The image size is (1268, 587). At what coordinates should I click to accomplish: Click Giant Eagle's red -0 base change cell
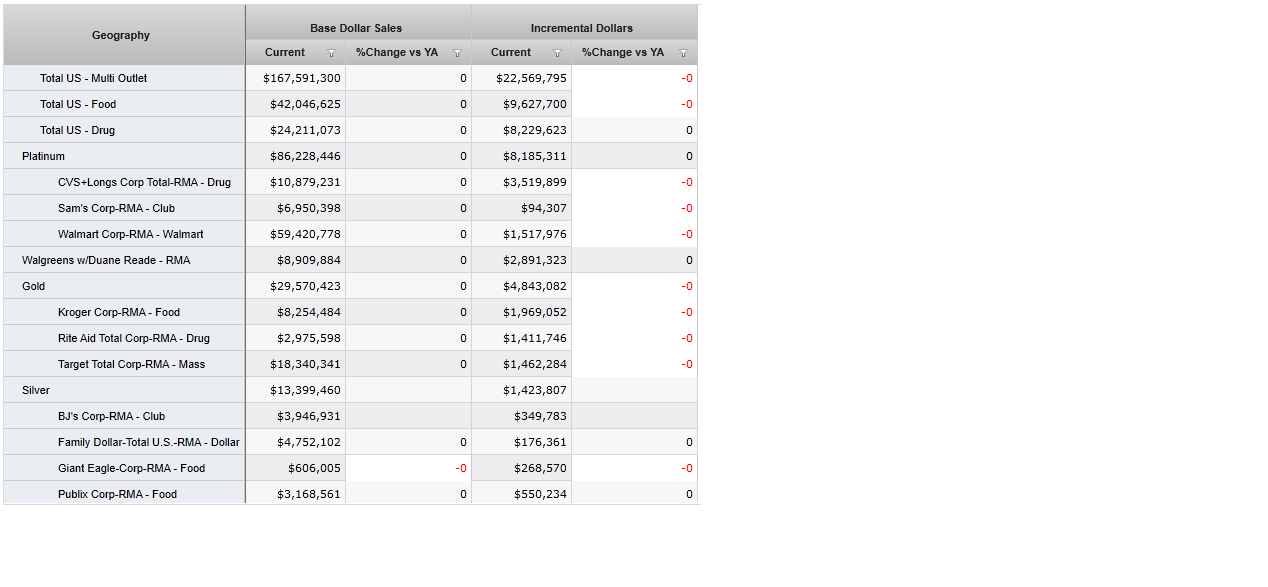coord(461,468)
